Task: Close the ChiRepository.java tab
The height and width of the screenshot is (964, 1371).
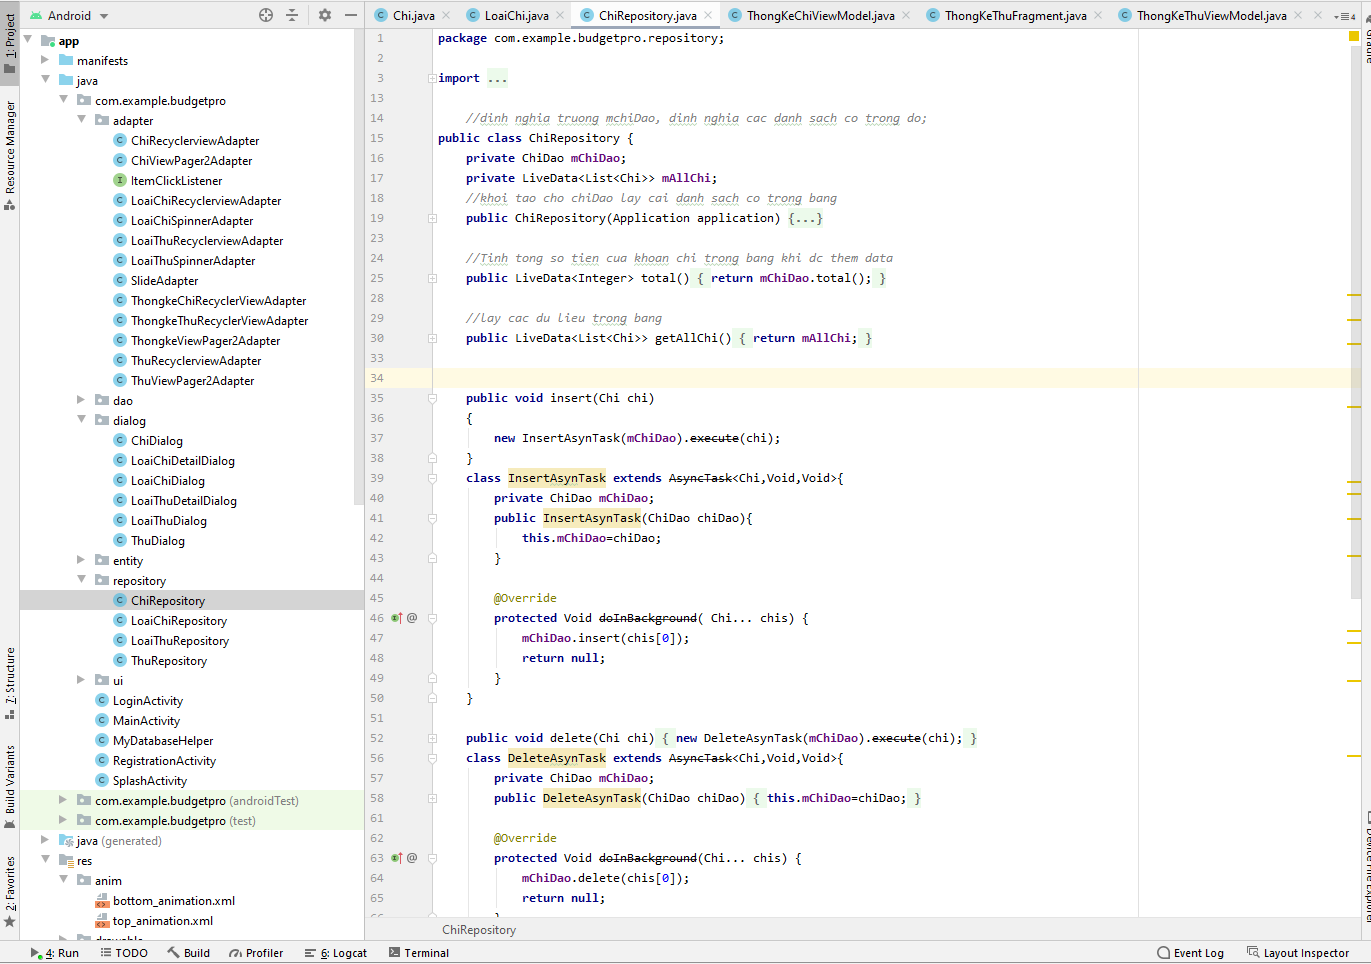Action: click(x=708, y=15)
